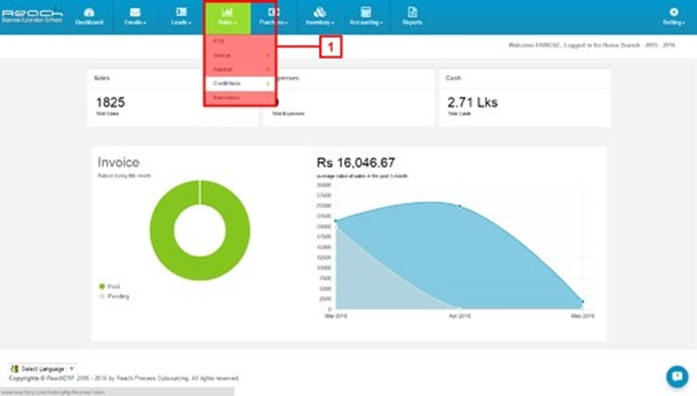Click the Apr 2016 chart data point
The width and height of the screenshot is (697, 396).
(x=460, y=206)
